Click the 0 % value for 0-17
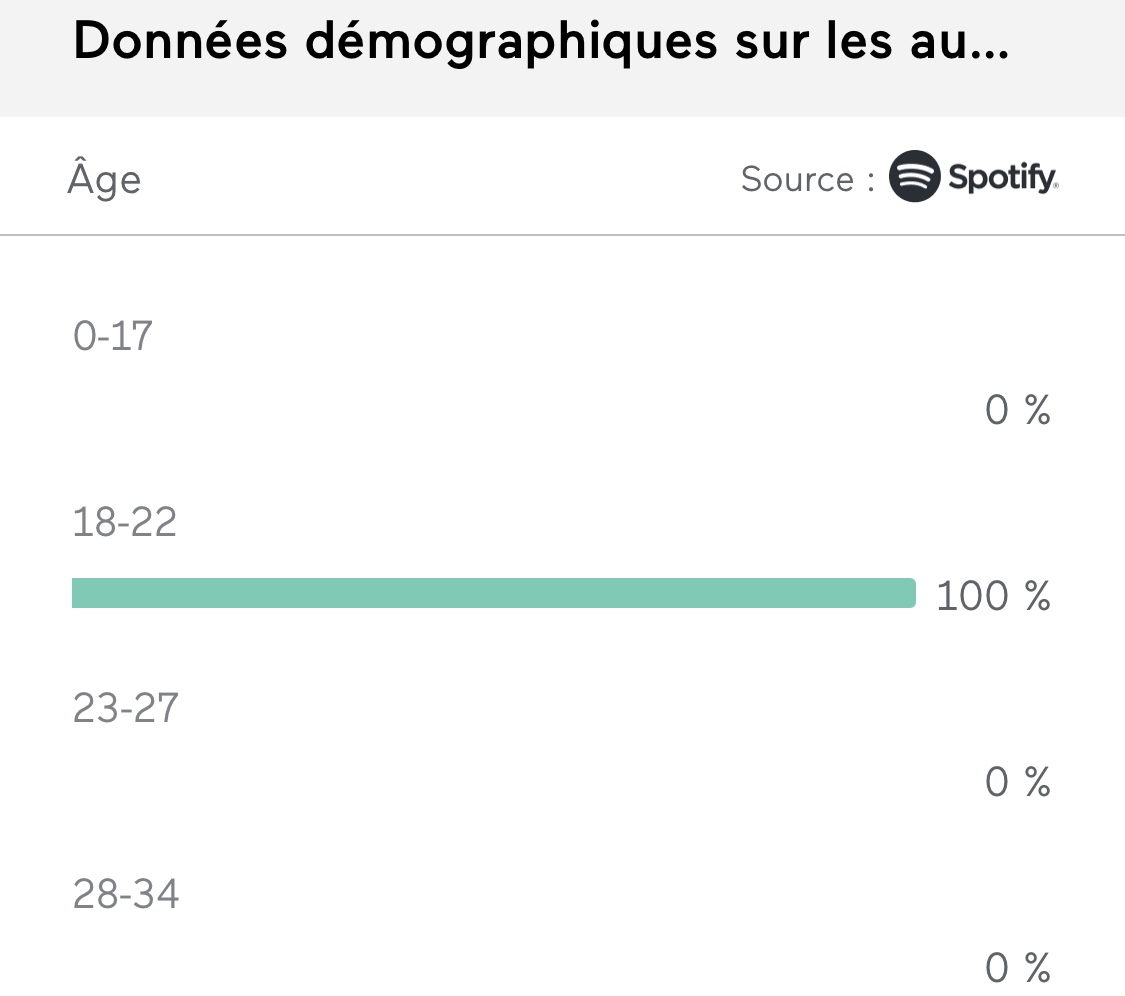The height and width of the screenshot is (996, 1125). coord(1017,410)
